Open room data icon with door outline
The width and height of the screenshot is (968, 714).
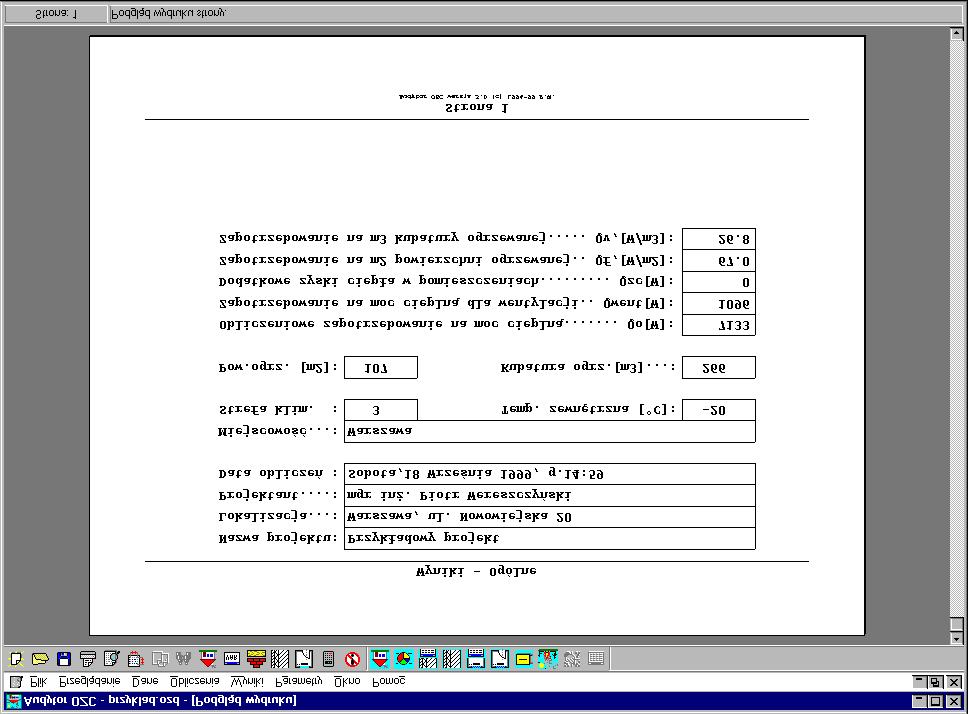pos(304,659)
